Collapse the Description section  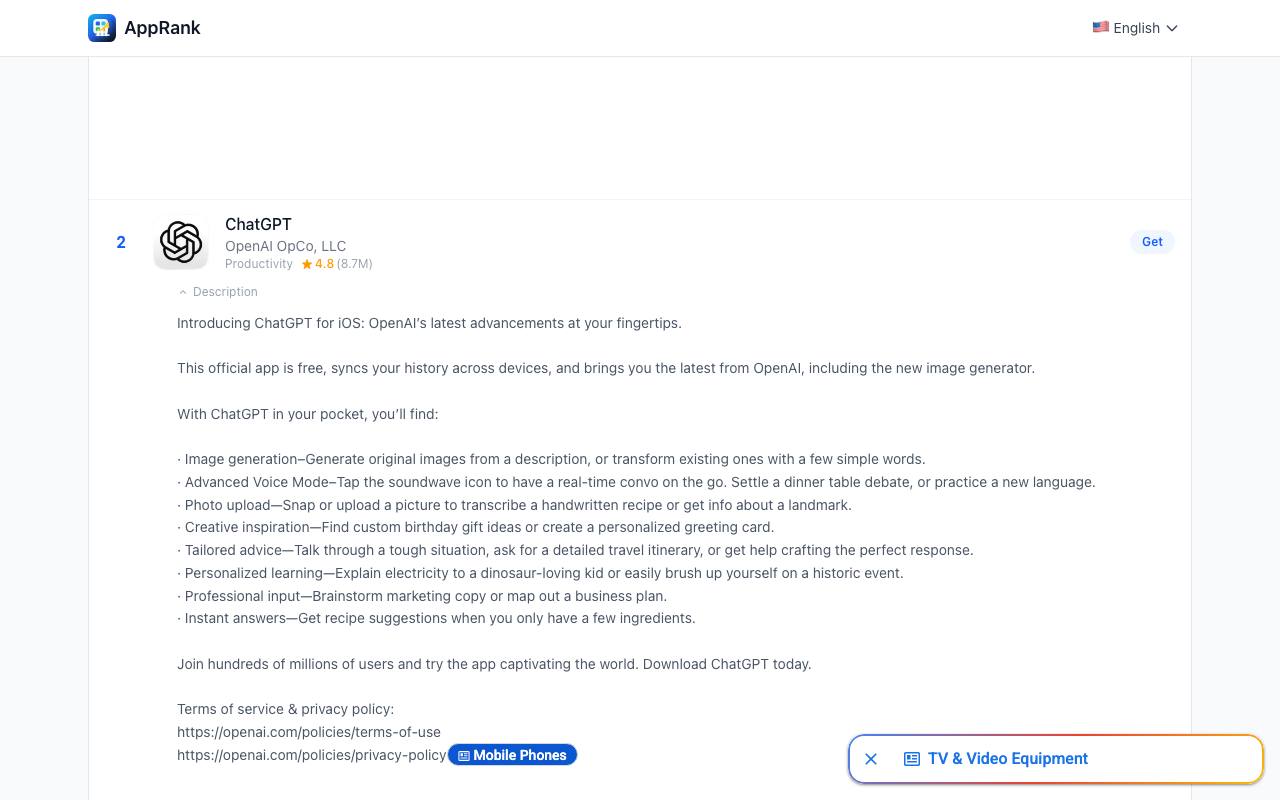[x=218, y=292]
